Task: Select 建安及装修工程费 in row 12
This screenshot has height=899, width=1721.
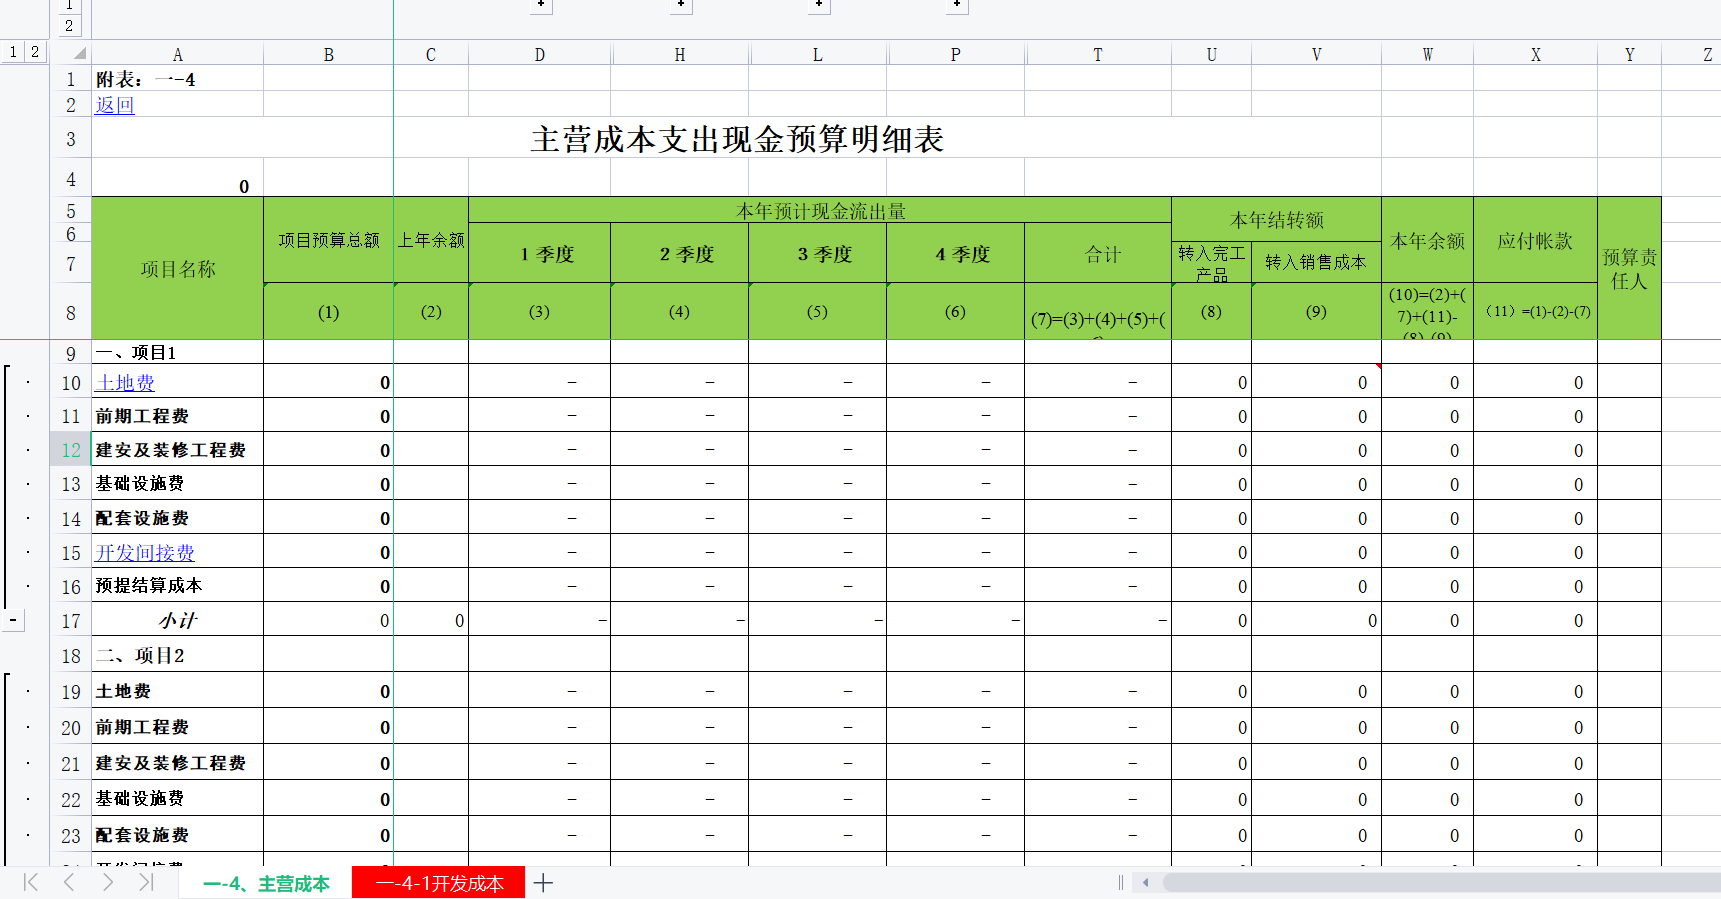Action: tap(178, 450)
